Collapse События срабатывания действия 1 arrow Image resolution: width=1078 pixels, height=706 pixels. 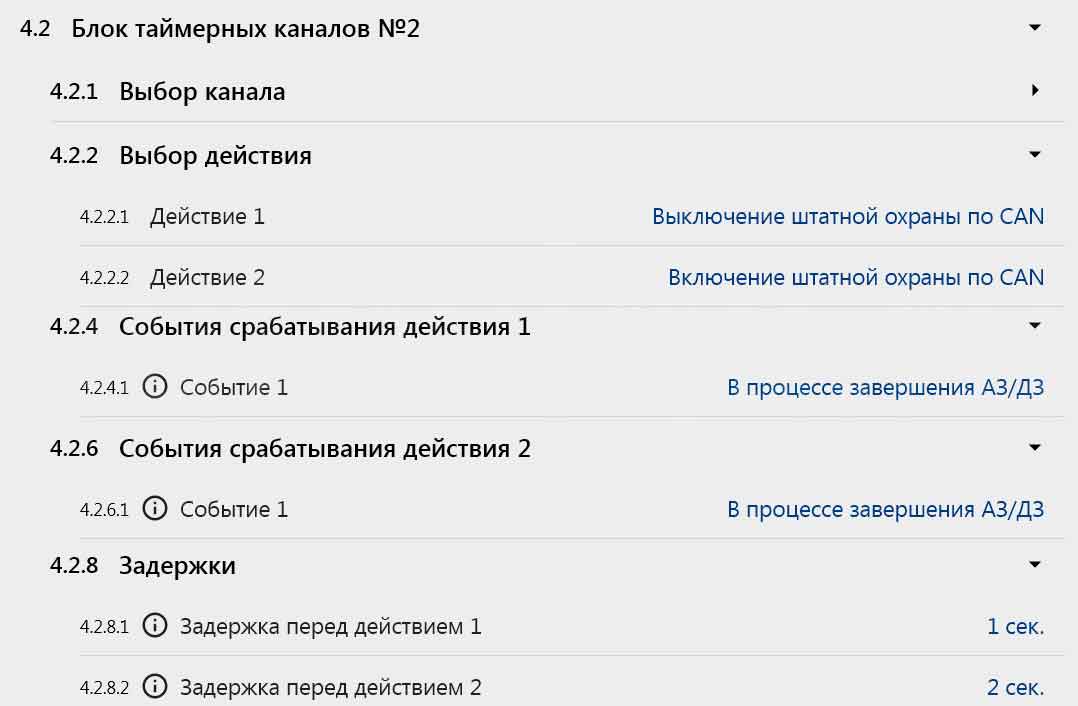1035,326
